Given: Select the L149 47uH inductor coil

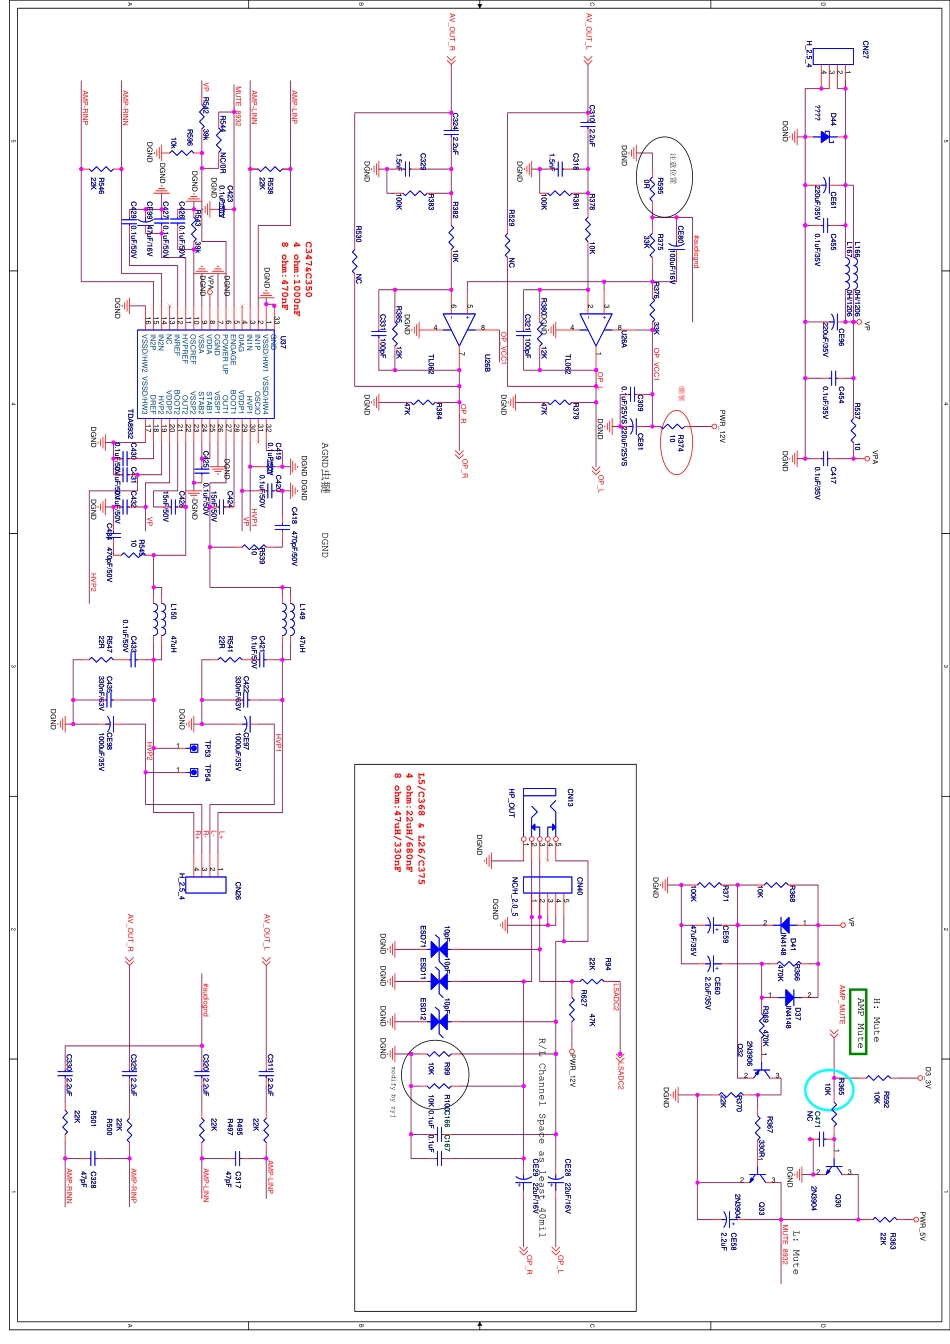Looking at the screenshot, I should tap(287, 619).
